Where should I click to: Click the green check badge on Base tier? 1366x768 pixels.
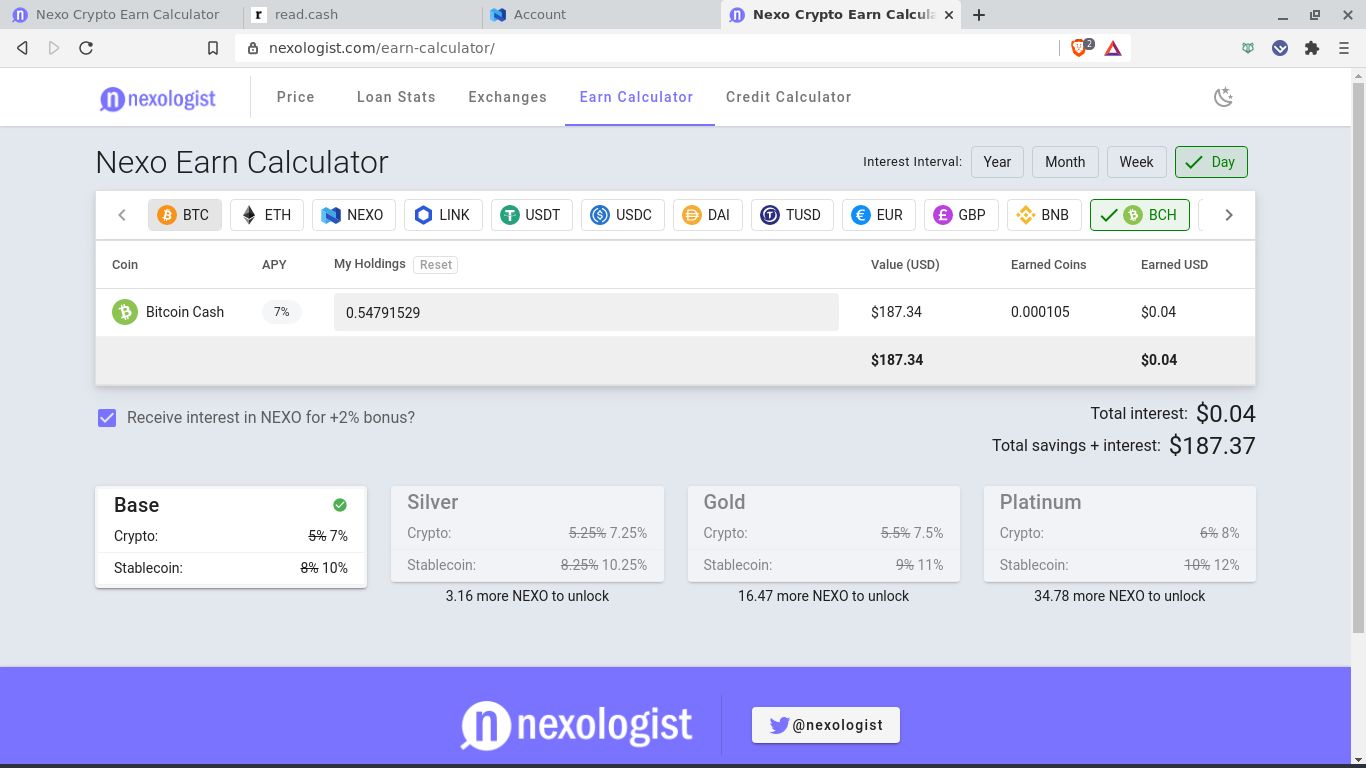340,505
